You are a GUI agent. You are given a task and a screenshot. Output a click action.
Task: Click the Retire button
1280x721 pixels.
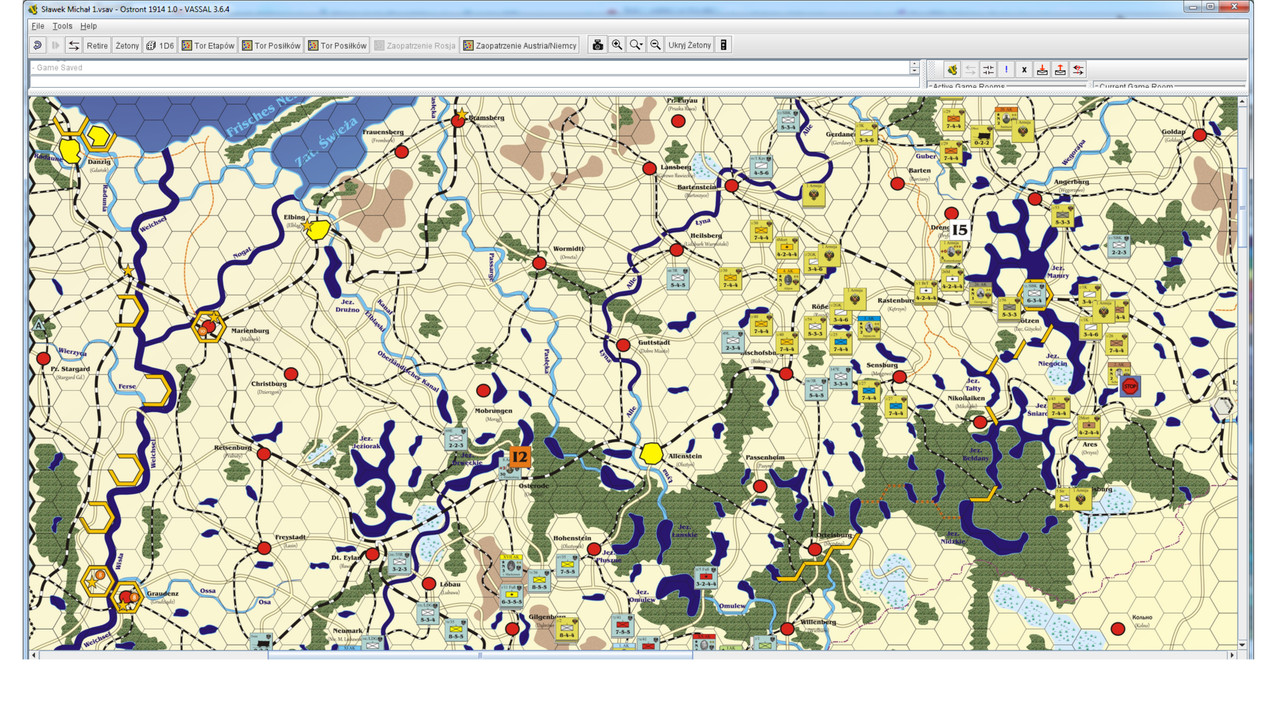click(x=97, y=45)
